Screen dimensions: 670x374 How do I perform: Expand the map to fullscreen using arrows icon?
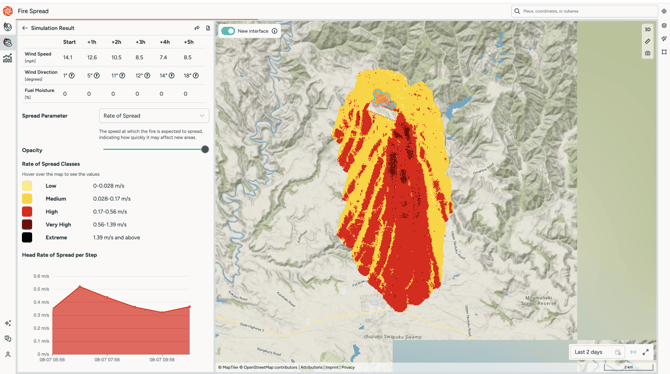click(646, 352)
